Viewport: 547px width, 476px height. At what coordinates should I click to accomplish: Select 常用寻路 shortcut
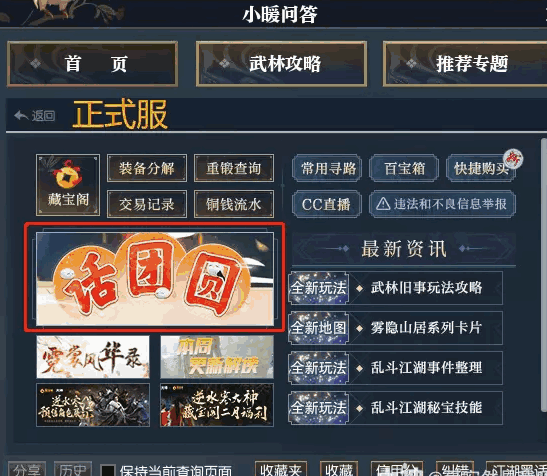(327, 169)
